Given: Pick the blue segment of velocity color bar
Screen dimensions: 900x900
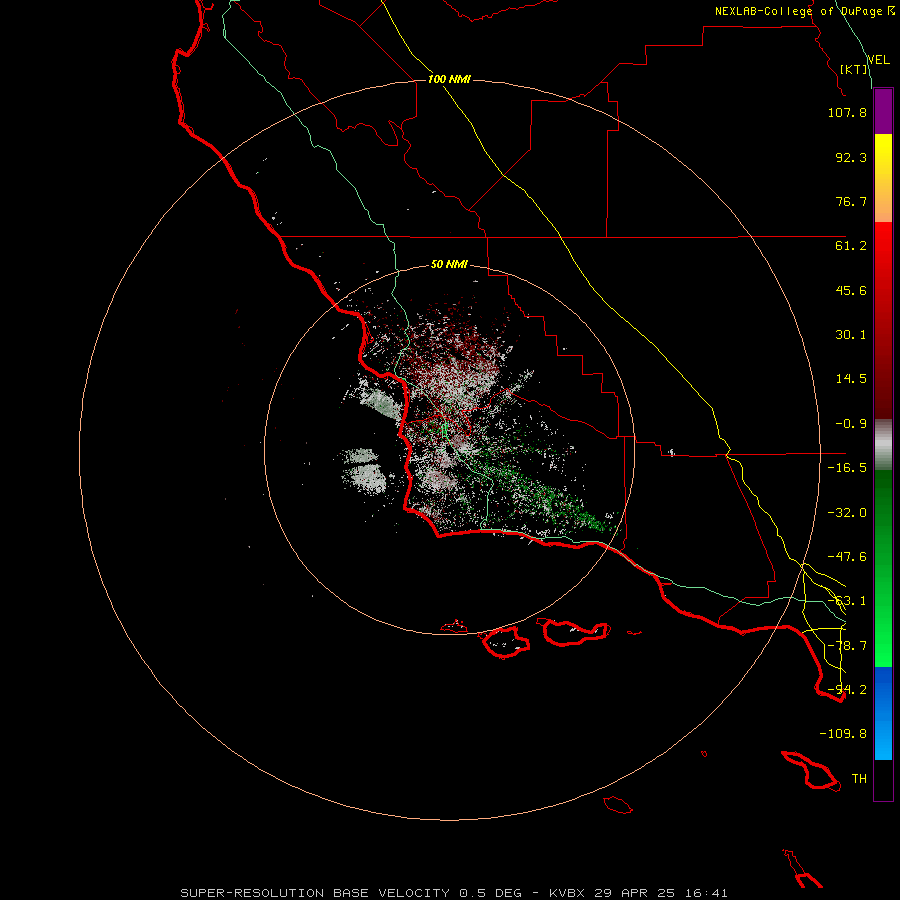Looking at the screenshot, I should [883, 713].
